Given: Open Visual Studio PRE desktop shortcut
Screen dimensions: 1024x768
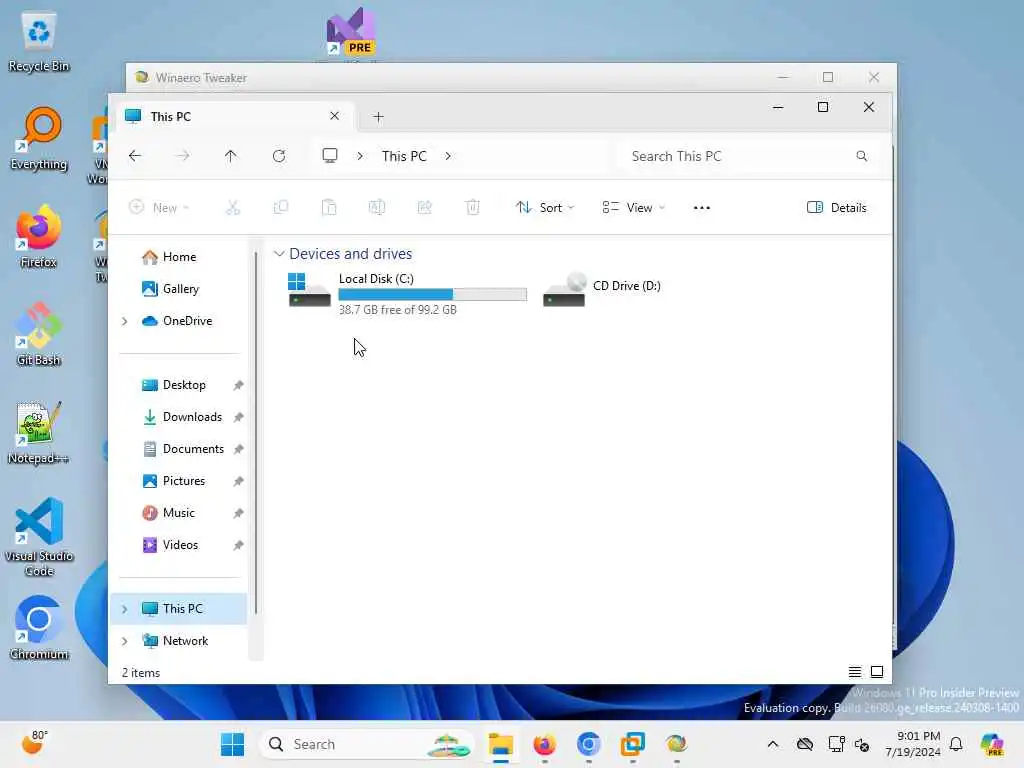Looking at the screenshot, I should click(x=351, y=33).
